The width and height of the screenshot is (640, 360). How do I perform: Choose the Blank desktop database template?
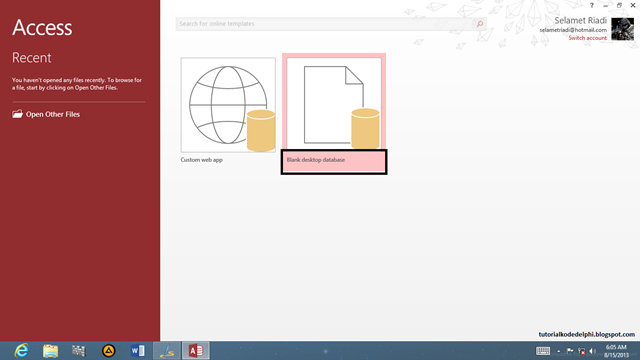click(x=334, y=113)
